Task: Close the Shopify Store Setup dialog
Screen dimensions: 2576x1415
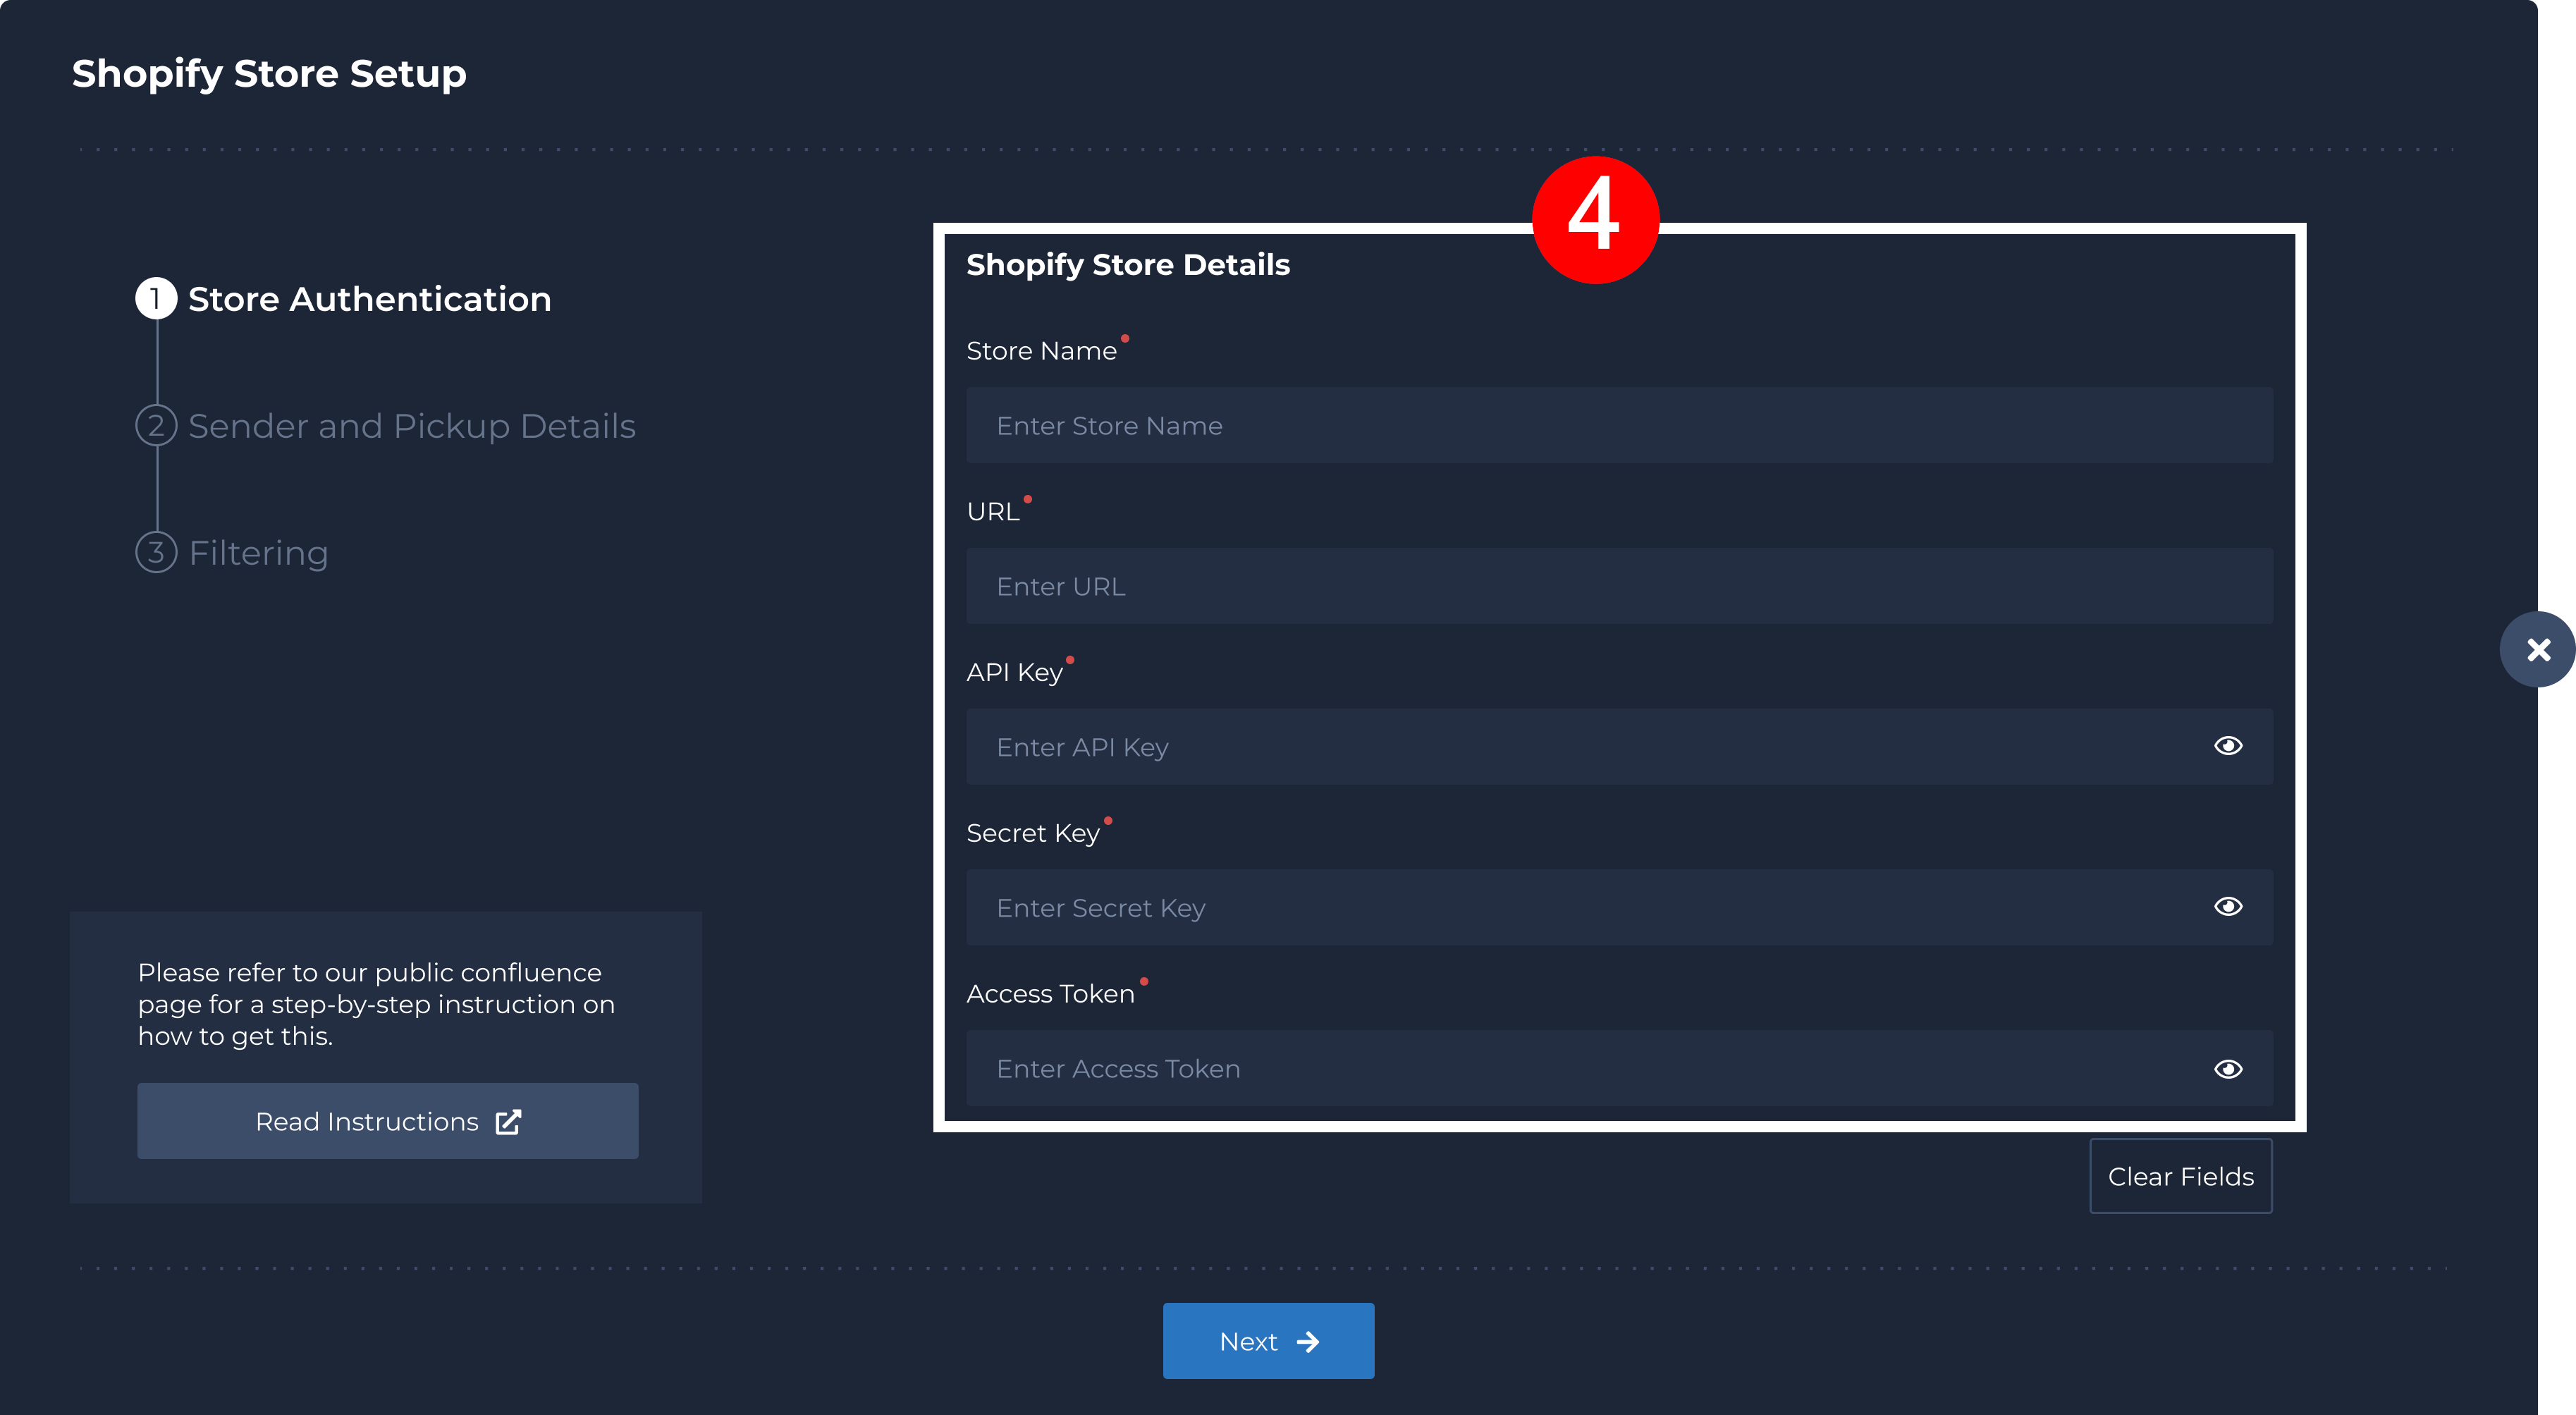Action: tap(2538, 650)
